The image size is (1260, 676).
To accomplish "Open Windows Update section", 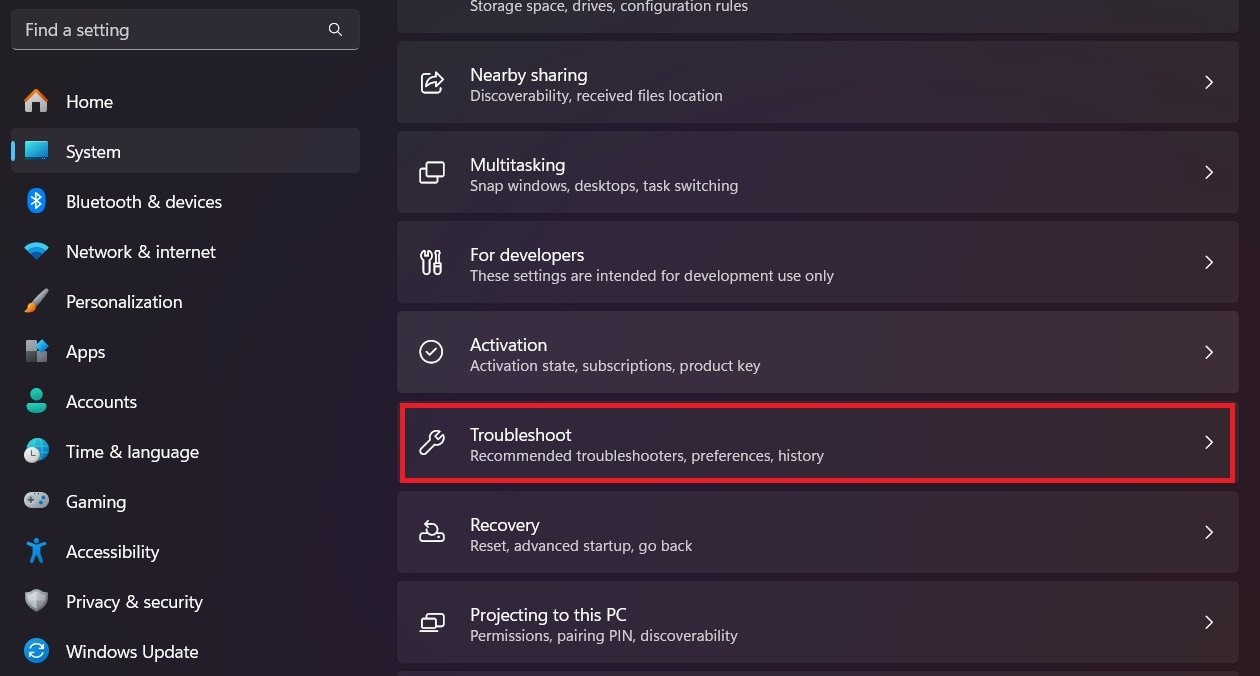I will (185, 651).
